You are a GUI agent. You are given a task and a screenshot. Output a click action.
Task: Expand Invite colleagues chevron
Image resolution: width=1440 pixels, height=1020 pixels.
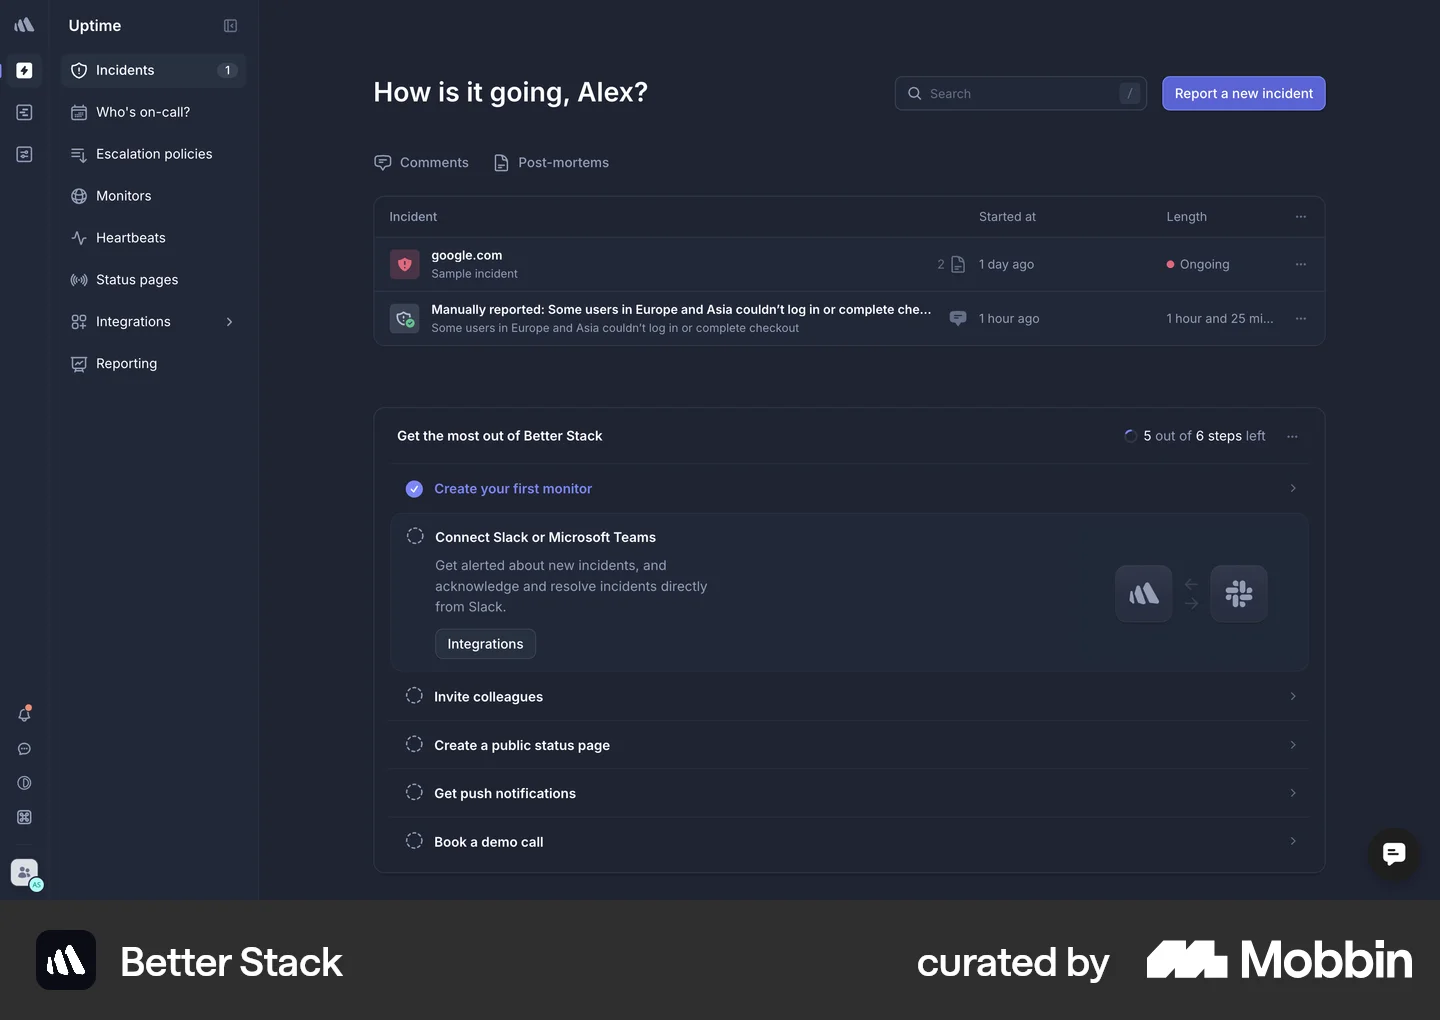coord(1293,696)
